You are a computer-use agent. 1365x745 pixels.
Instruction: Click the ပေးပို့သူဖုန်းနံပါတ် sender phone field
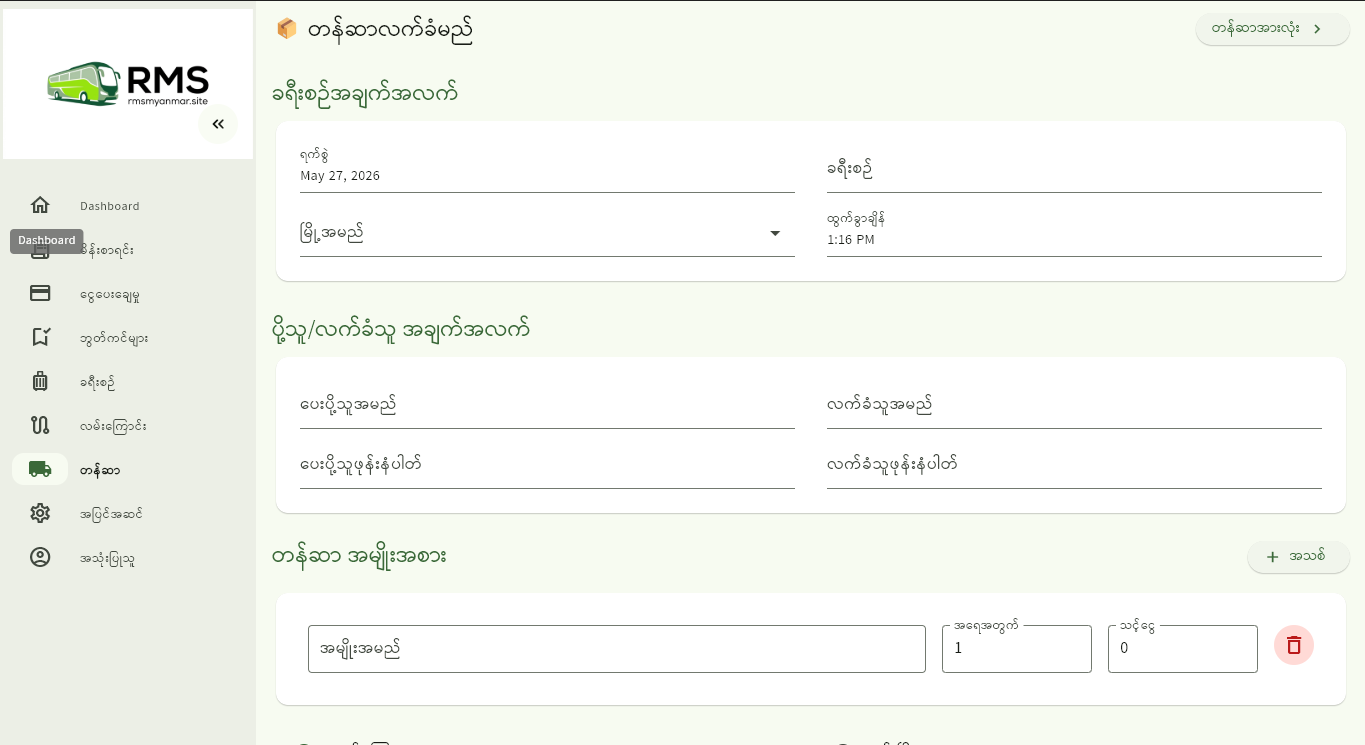pos(547,465)
